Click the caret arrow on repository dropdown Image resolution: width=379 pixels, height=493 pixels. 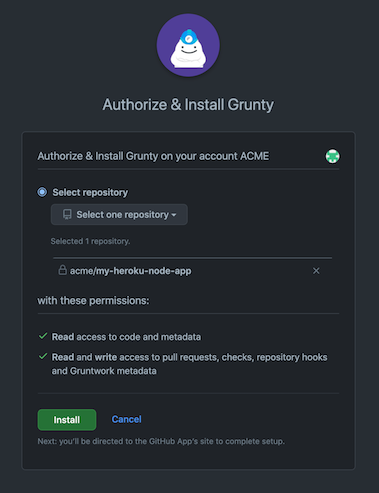coord(174,215)
